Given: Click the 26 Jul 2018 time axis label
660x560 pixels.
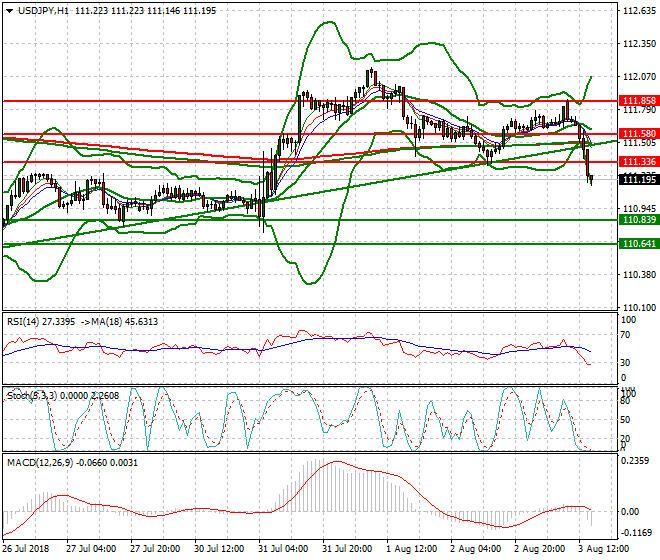Looking at the screenshot, I should point(26,549).
